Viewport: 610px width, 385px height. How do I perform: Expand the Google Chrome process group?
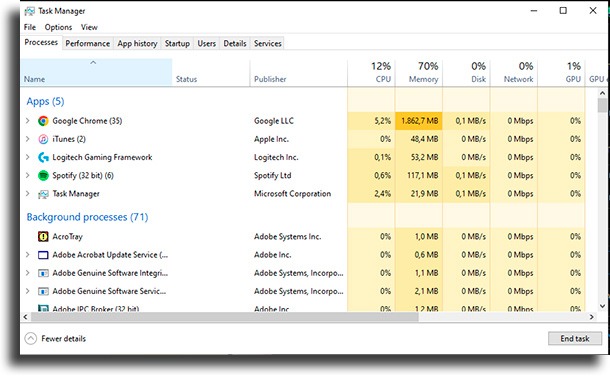click(28, 121)
